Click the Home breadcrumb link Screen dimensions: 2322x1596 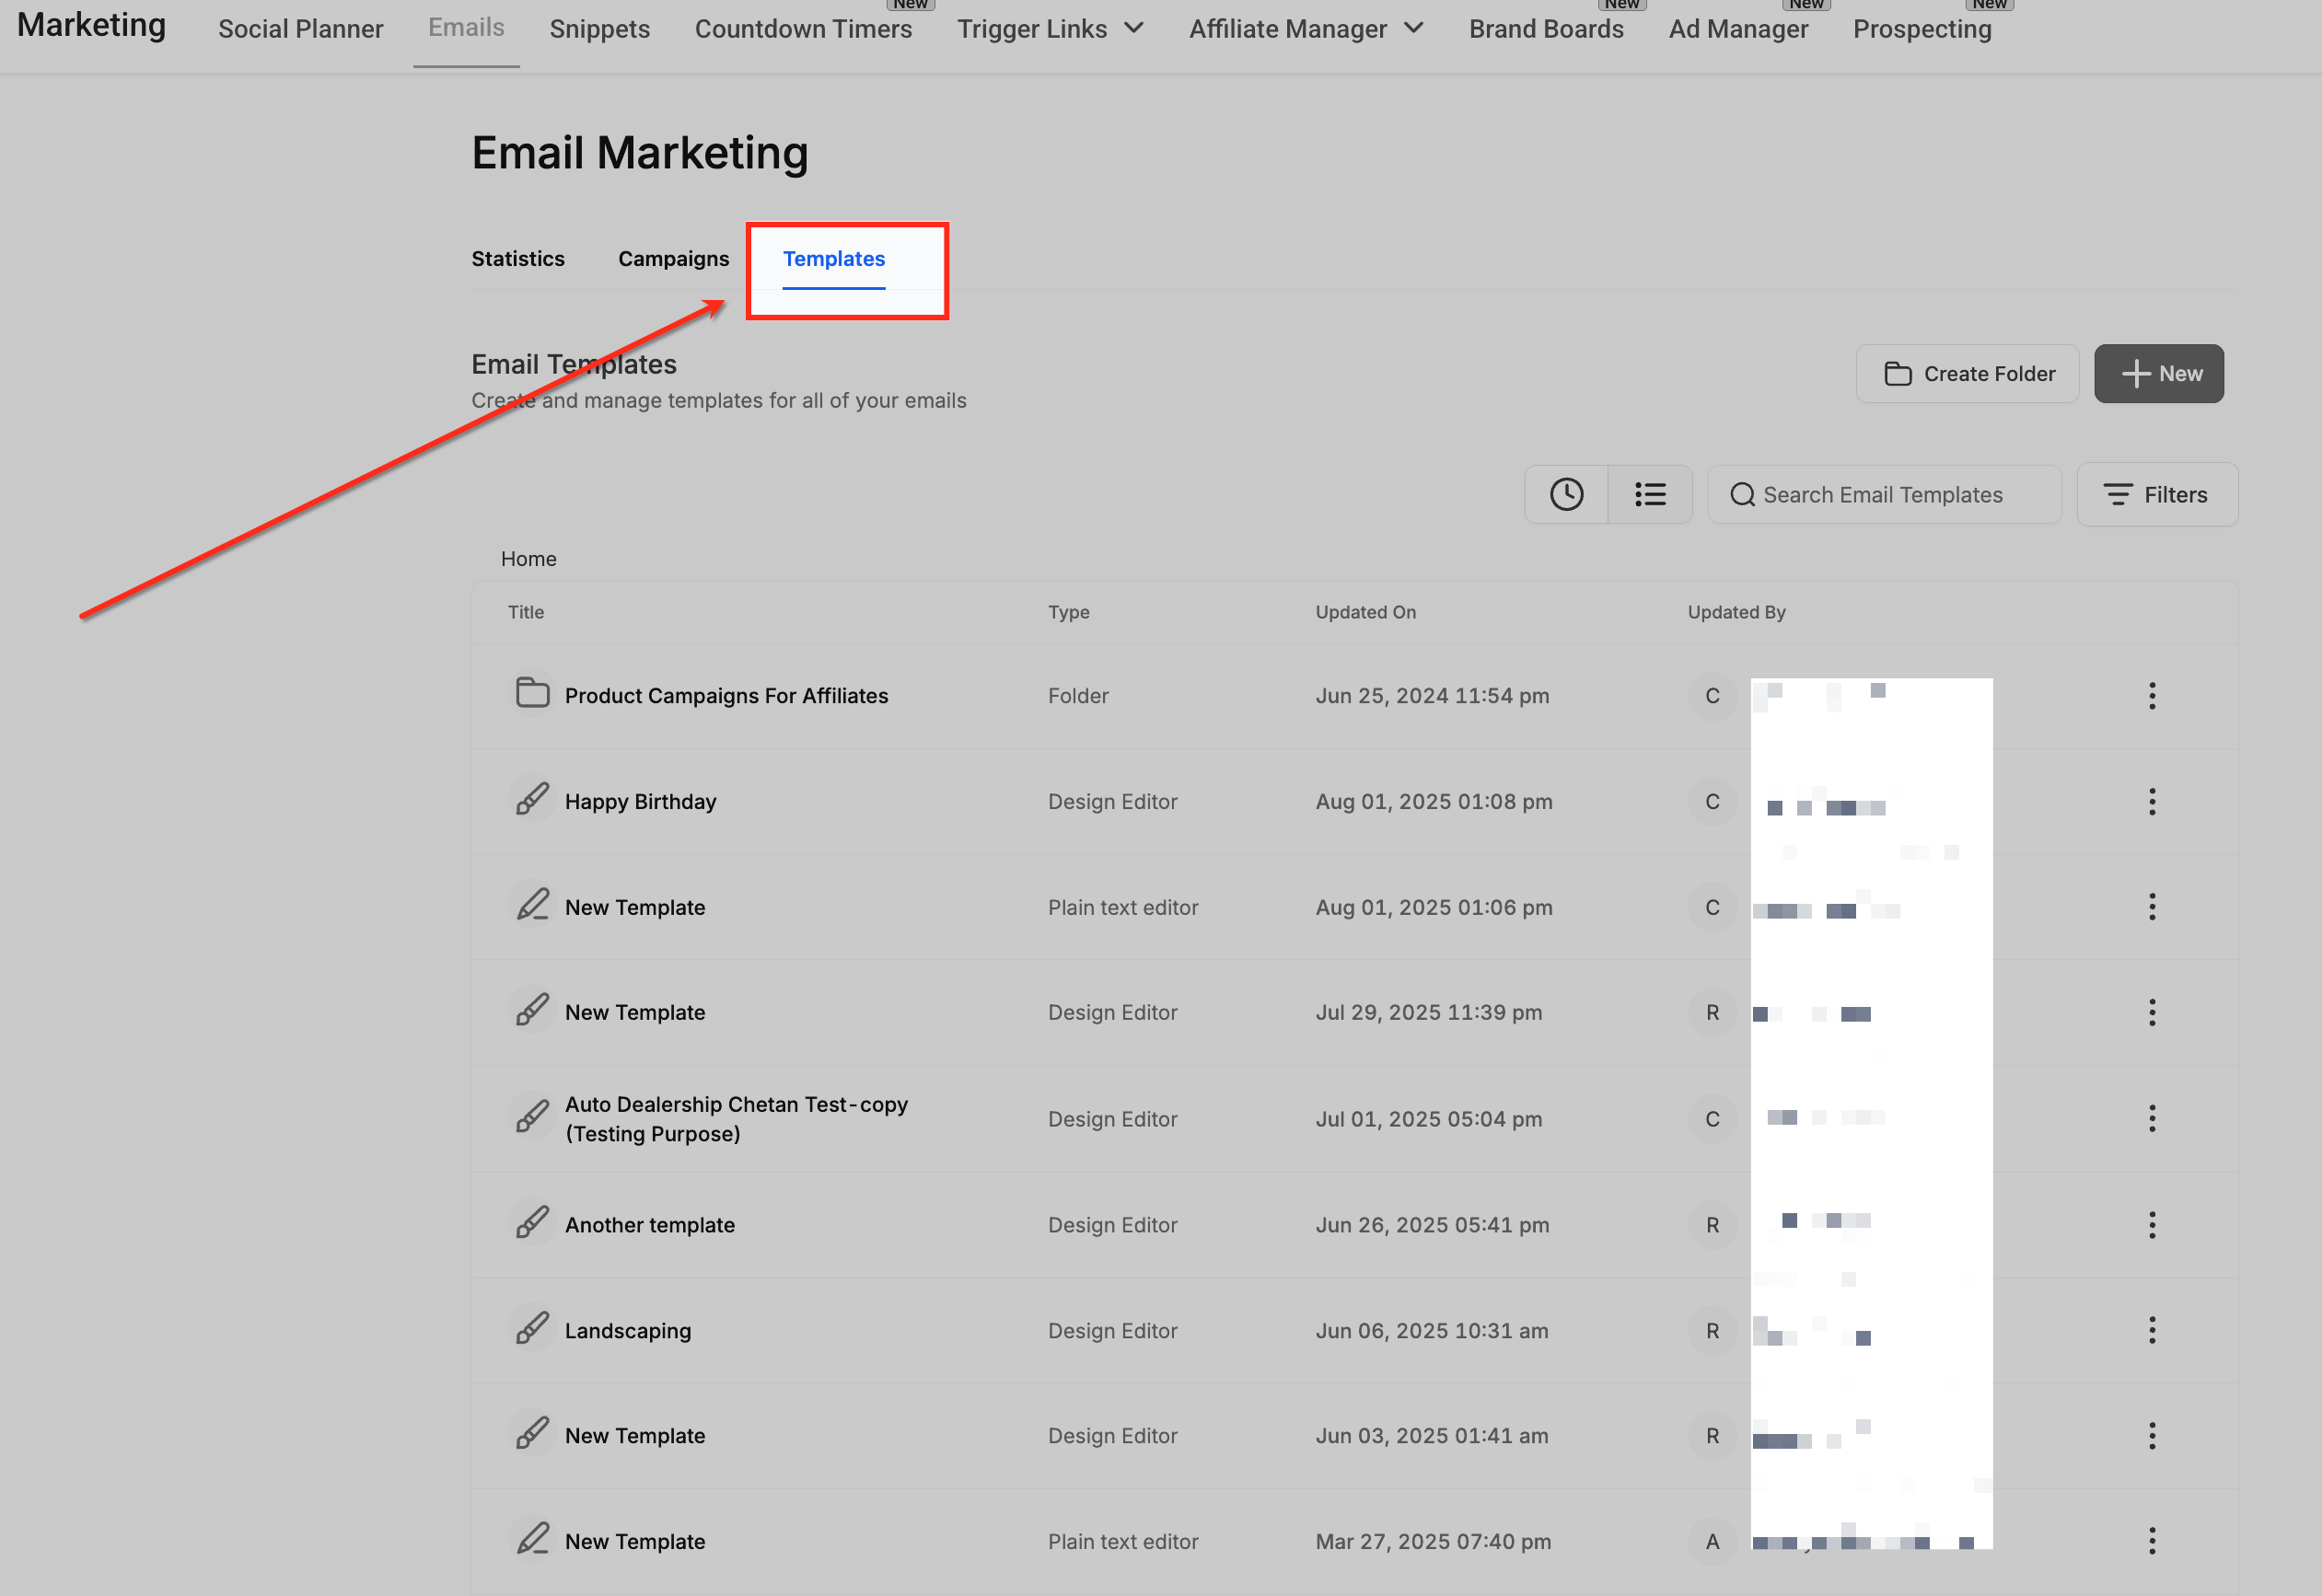(528, 559)
